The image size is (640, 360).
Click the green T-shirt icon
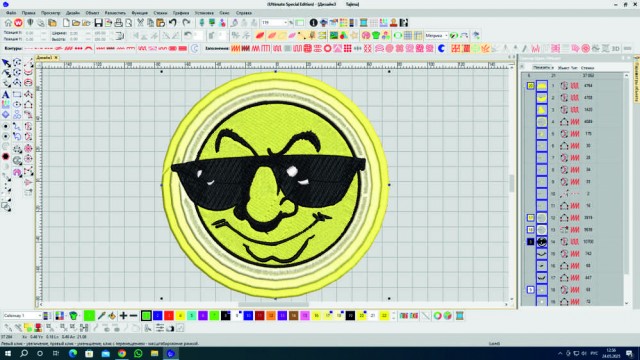click(x=376, y=36)
